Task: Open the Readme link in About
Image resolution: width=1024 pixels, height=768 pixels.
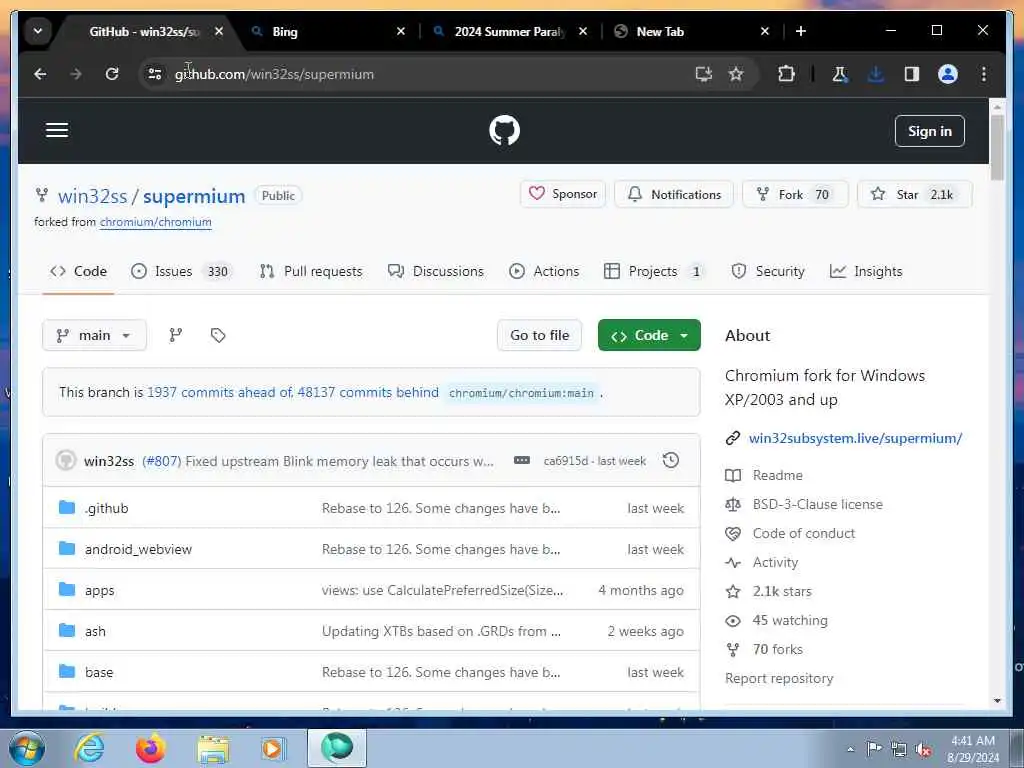Action: (x=777, y=475)
